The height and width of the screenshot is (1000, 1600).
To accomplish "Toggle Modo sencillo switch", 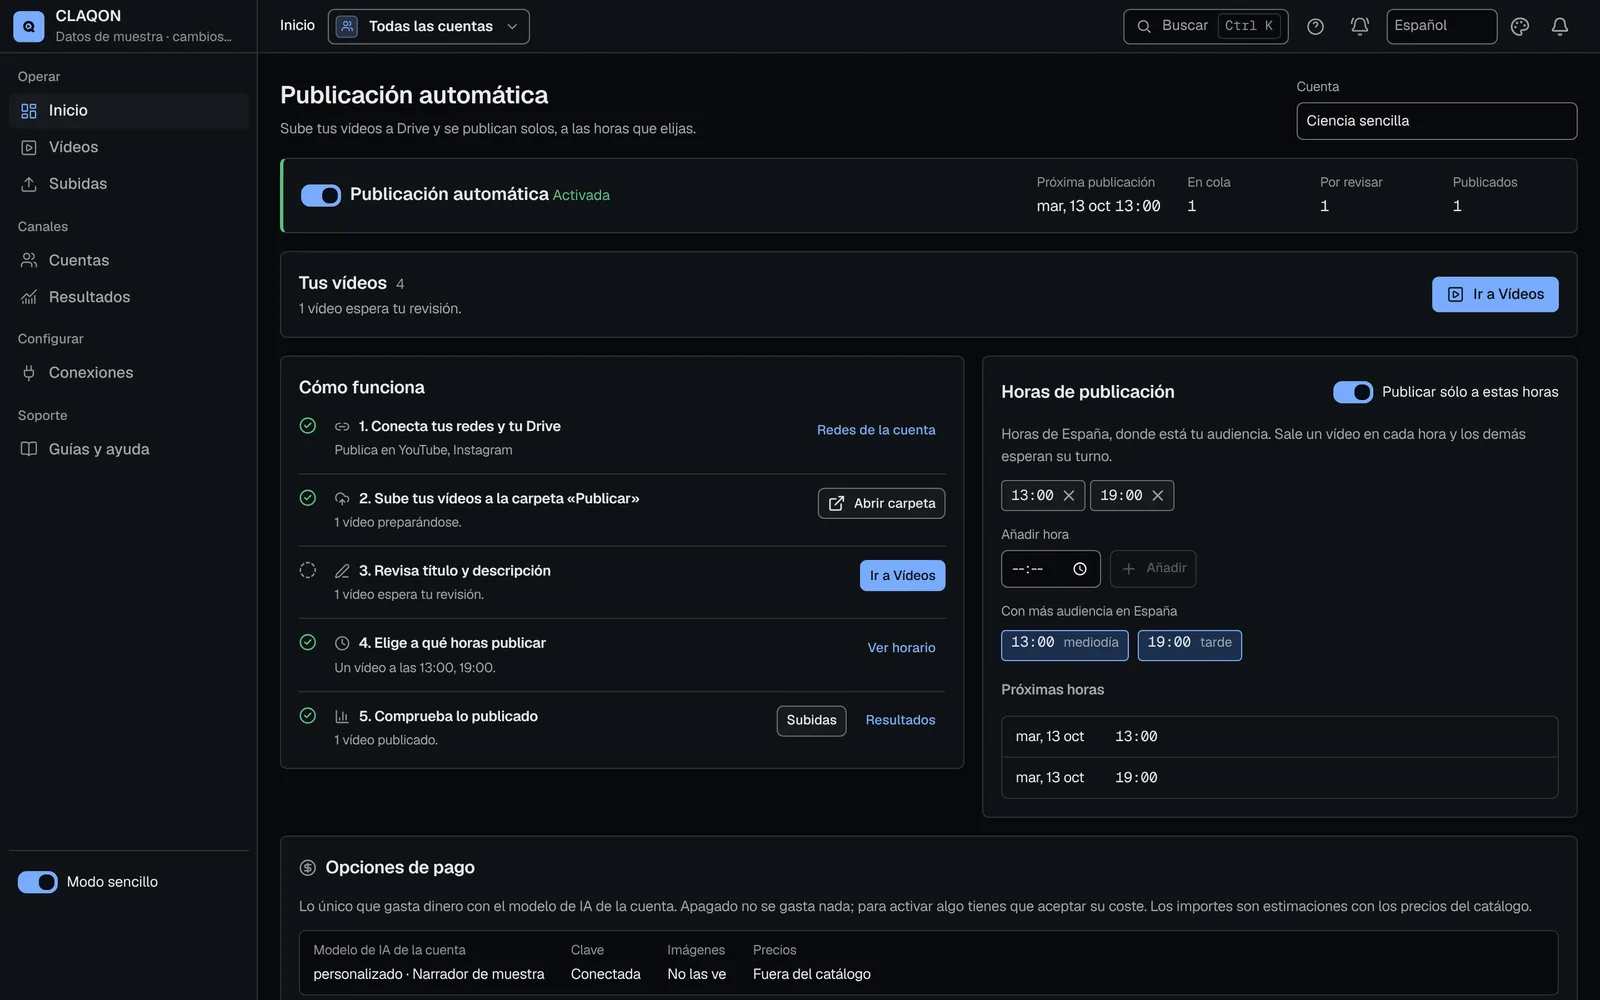I will pyautogui.click(x=38, y=882).
